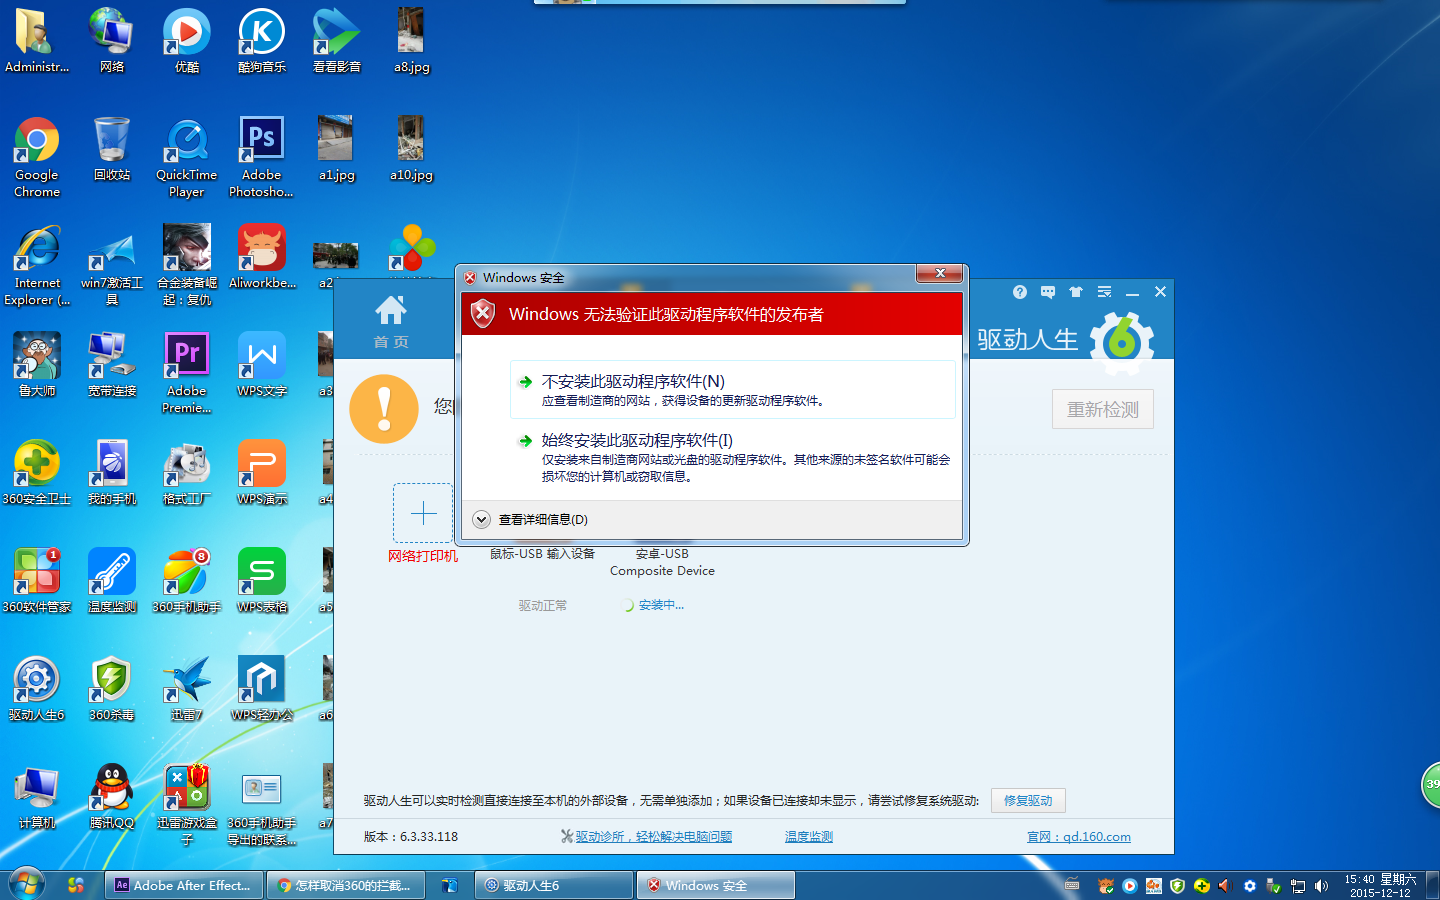Add a network printer with the plus box

coord(423,513)
